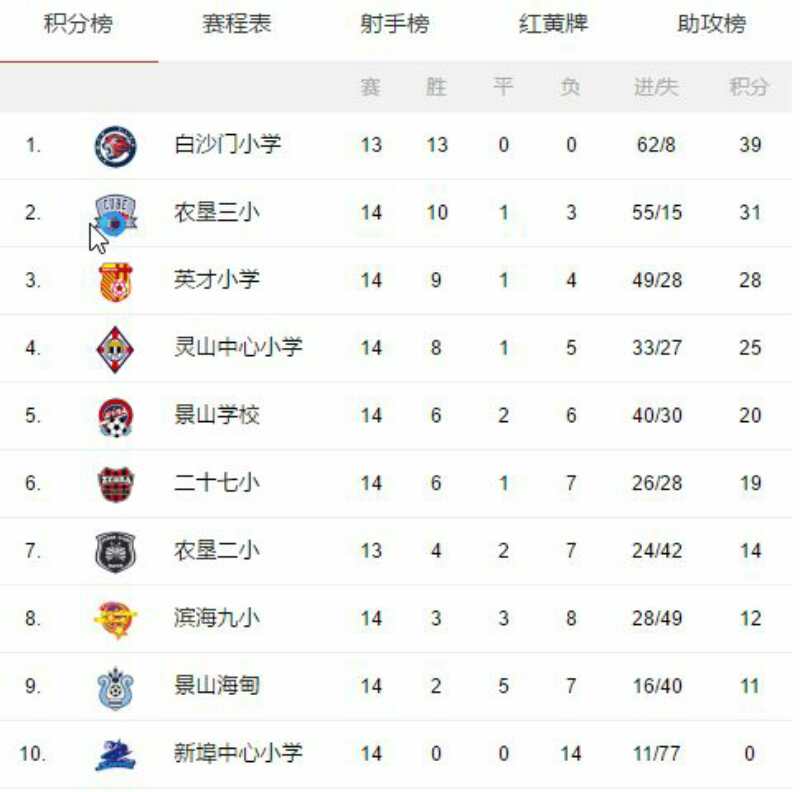The height and width of the screenshot is (792, 800).
Task: Click the 白沙门小学 team badge icon
Action: point(116,146)
